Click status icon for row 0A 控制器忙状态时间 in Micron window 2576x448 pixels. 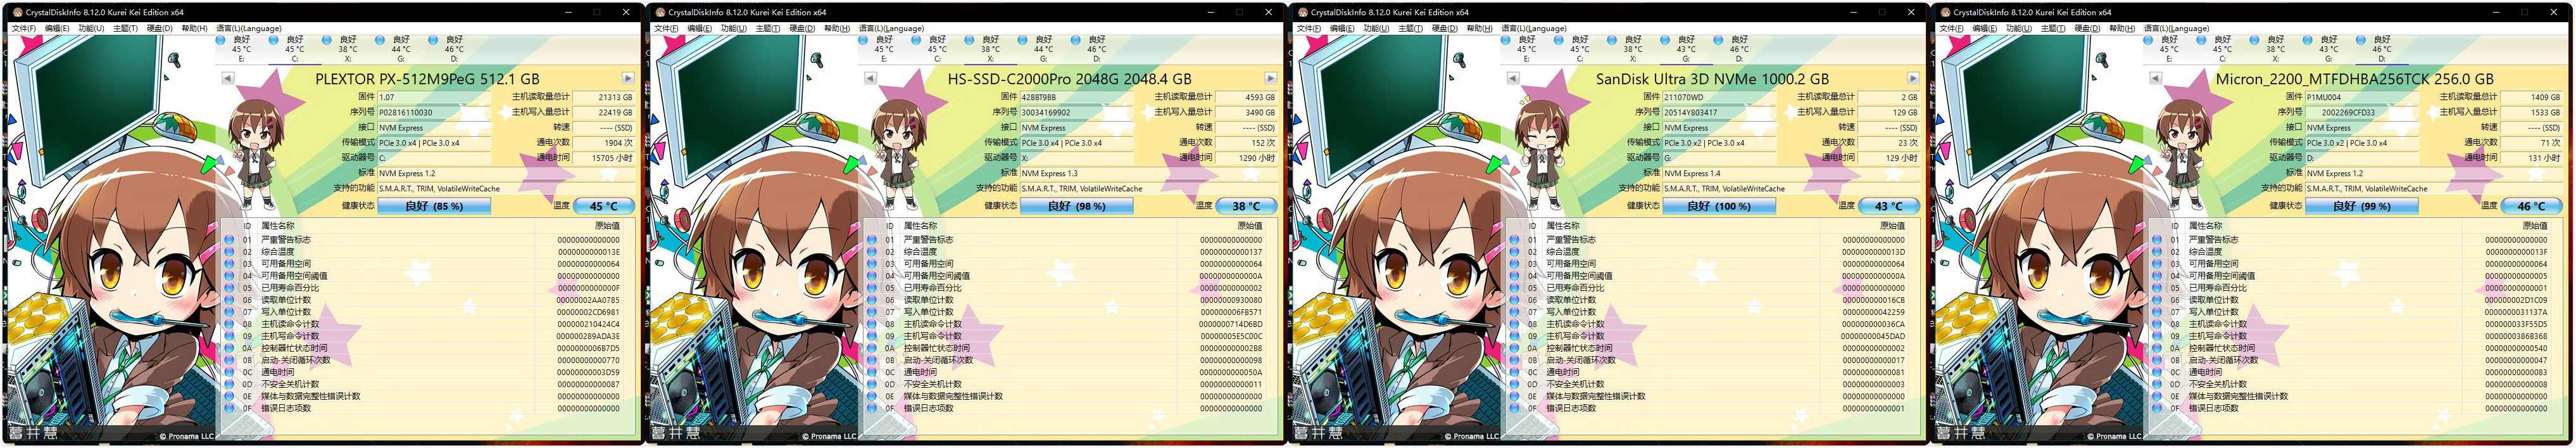click(2157, 348)
